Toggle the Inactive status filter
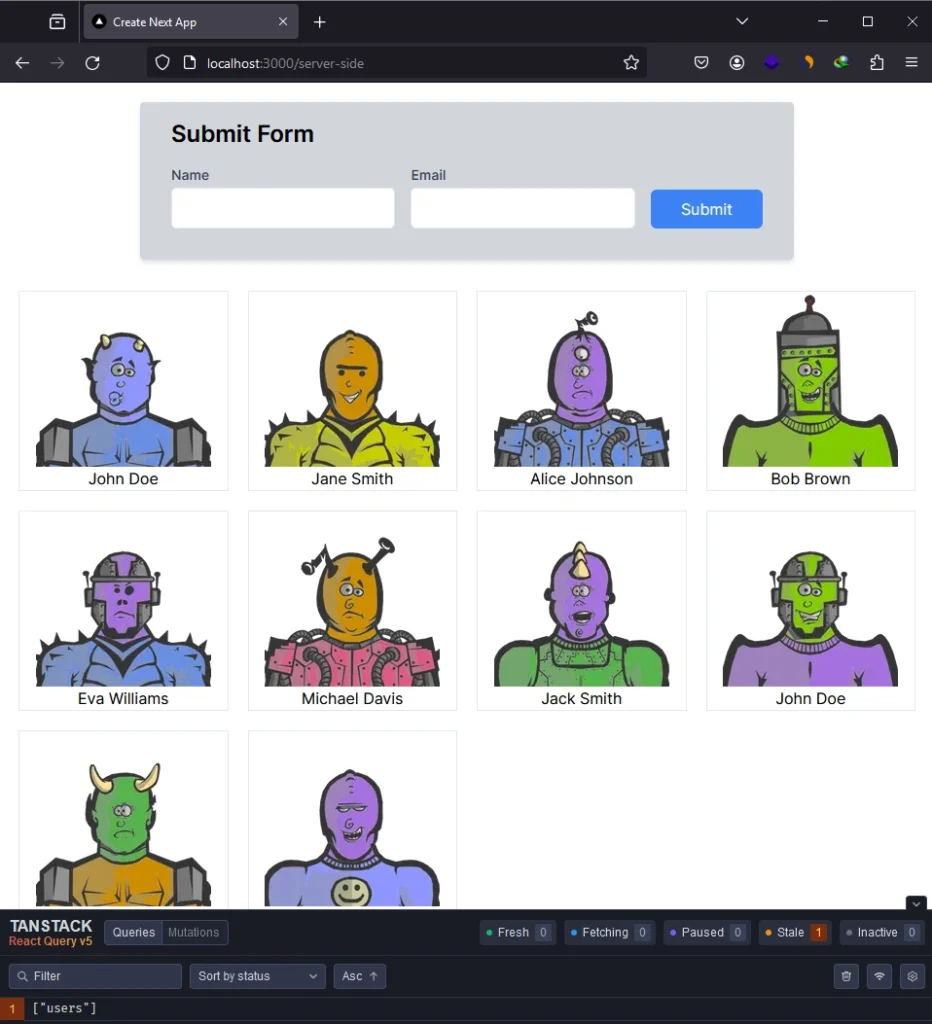Viewport: 932px width, 1024px height. click(x=881, y=933)
